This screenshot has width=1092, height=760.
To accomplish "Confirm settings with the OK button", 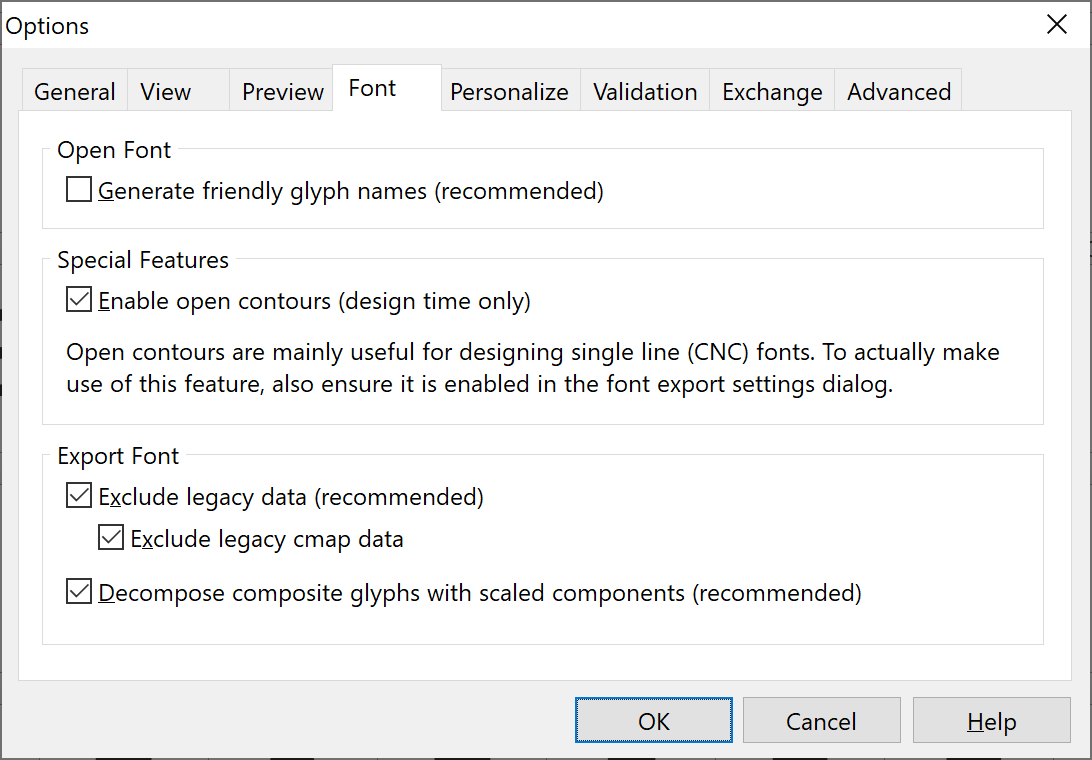I will coord(654,720).
